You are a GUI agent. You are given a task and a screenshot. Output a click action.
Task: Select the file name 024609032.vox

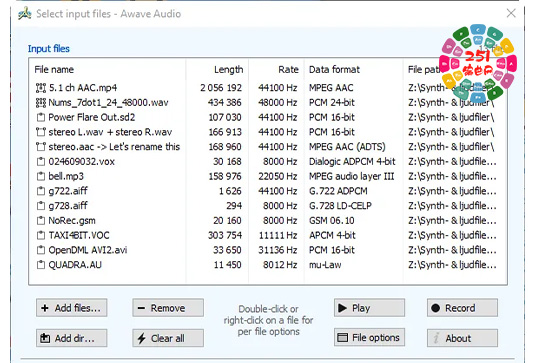click(82, 161)
